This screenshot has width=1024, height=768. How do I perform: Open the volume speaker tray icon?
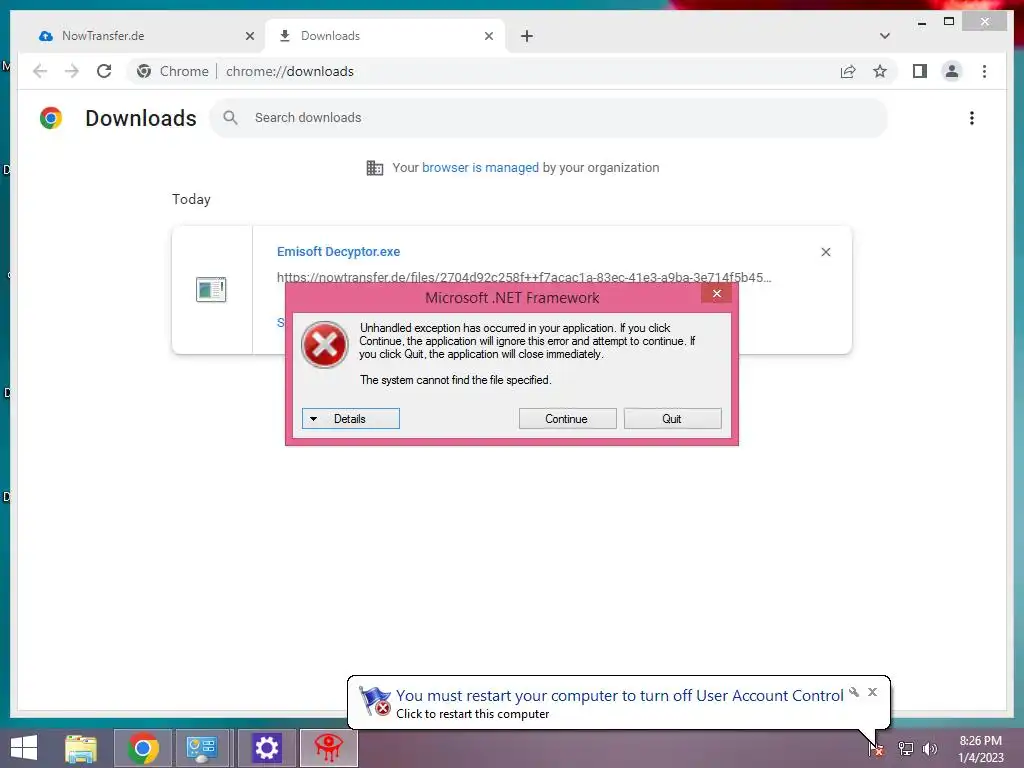(x=930, y=749)
